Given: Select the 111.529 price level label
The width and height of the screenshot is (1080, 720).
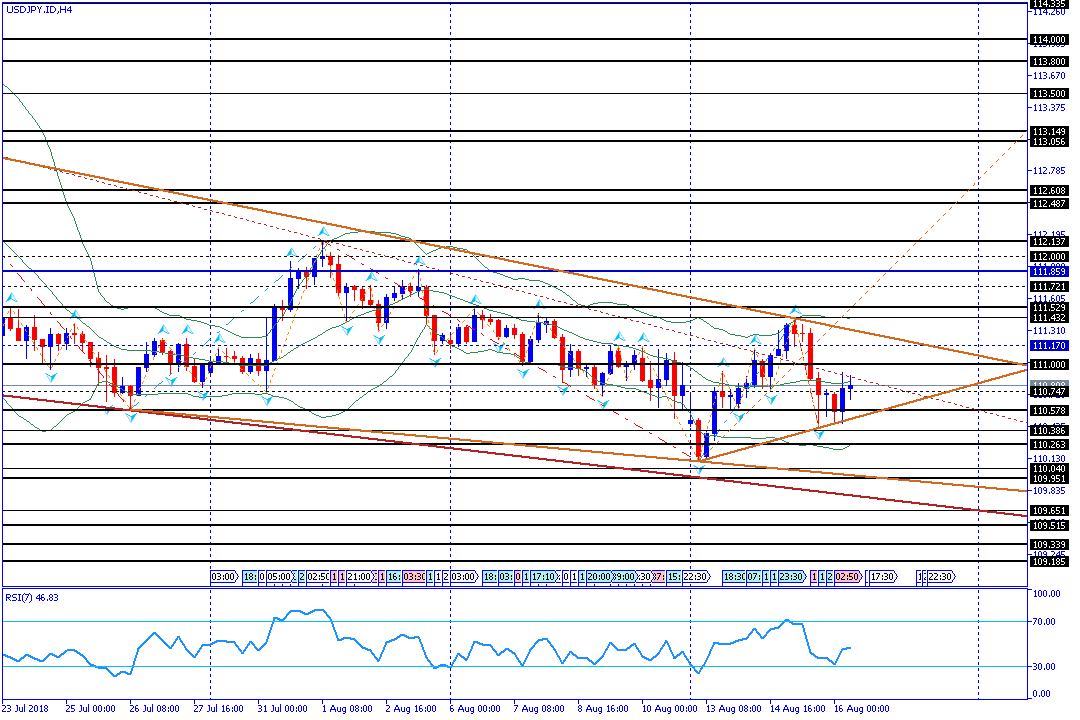Looking at the screenshot, I should 1048,307.
